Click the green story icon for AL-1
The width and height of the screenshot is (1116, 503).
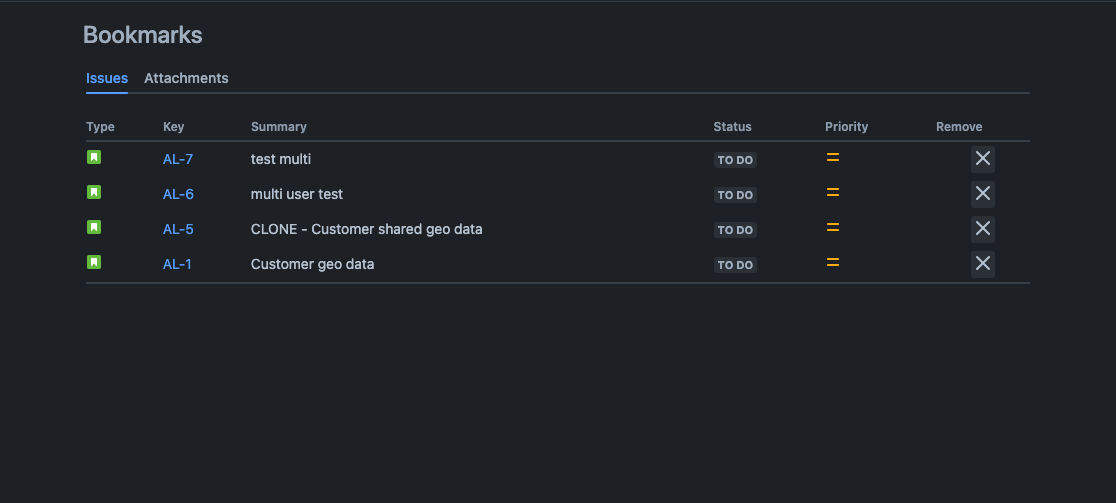pyautogui.click(x=94, y=262)
